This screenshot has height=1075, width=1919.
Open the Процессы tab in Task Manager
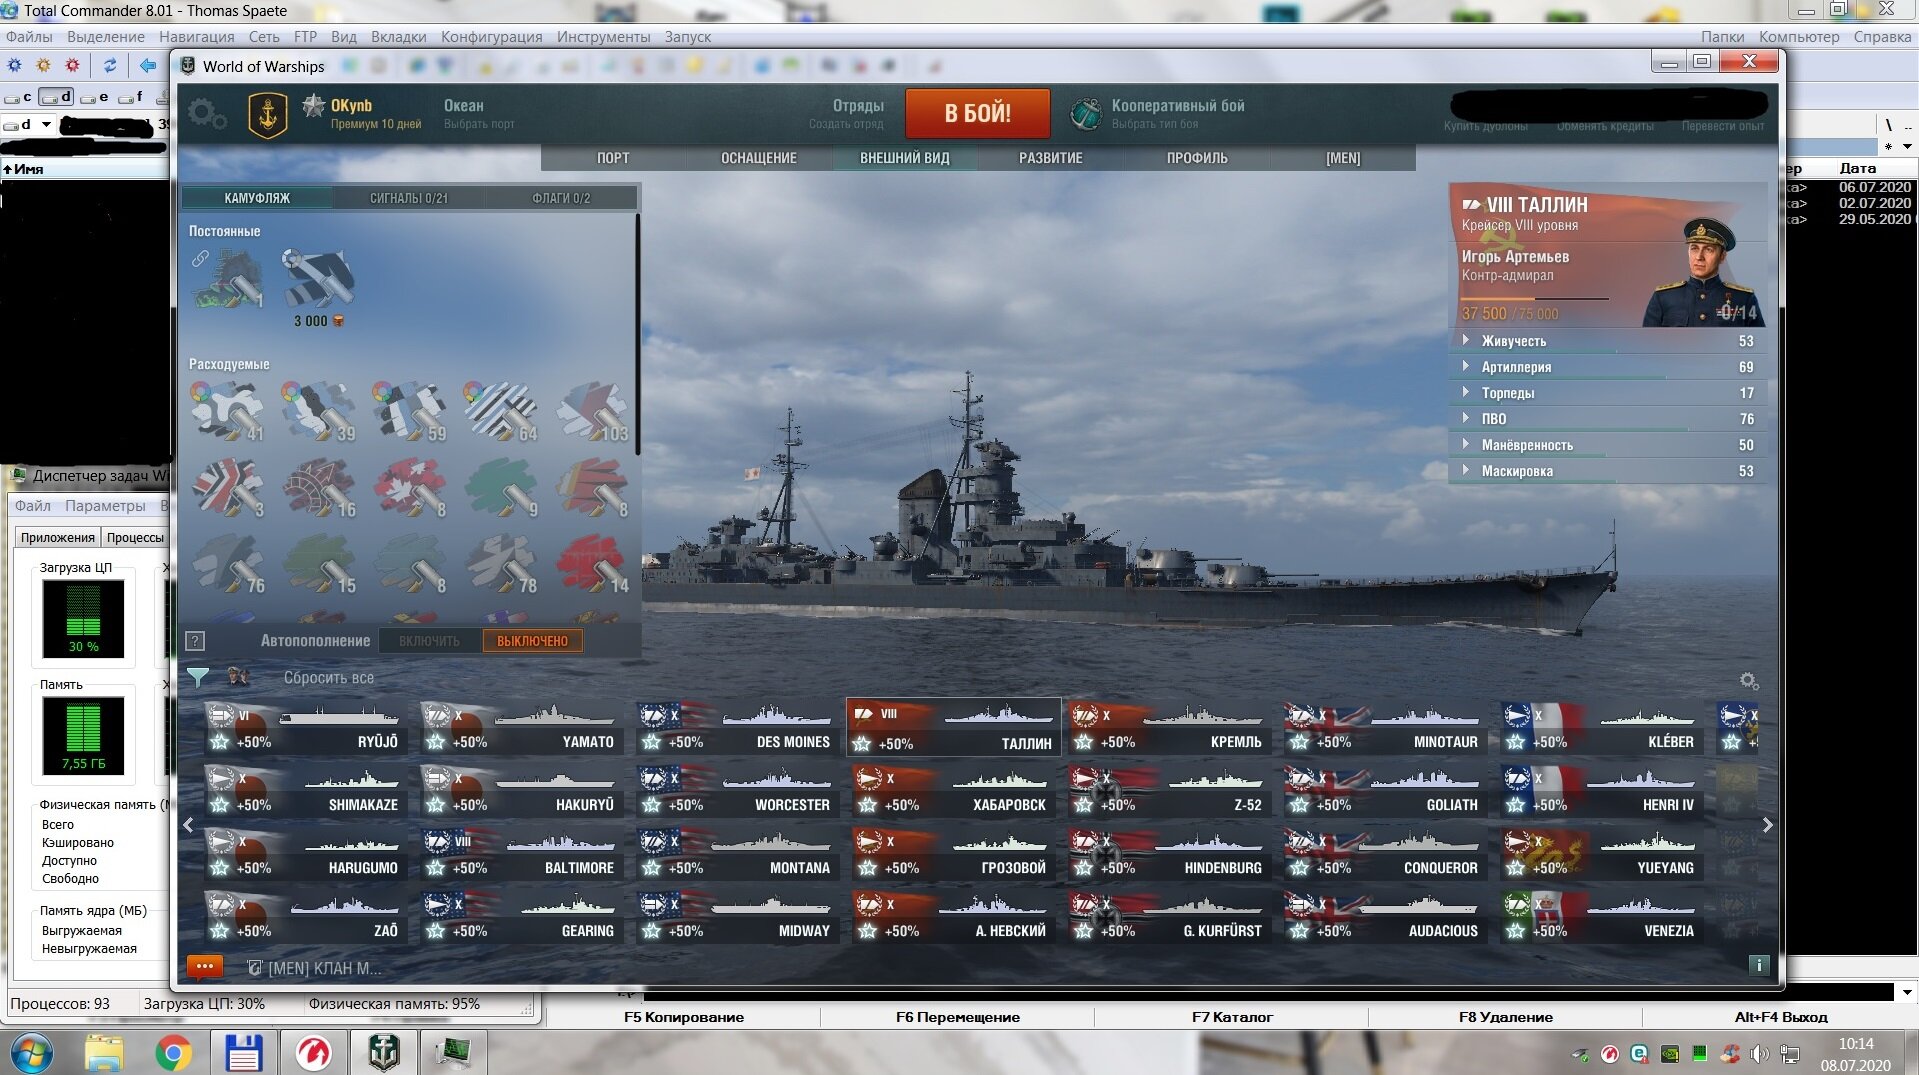pyautogui.click(x=135, y=537)
